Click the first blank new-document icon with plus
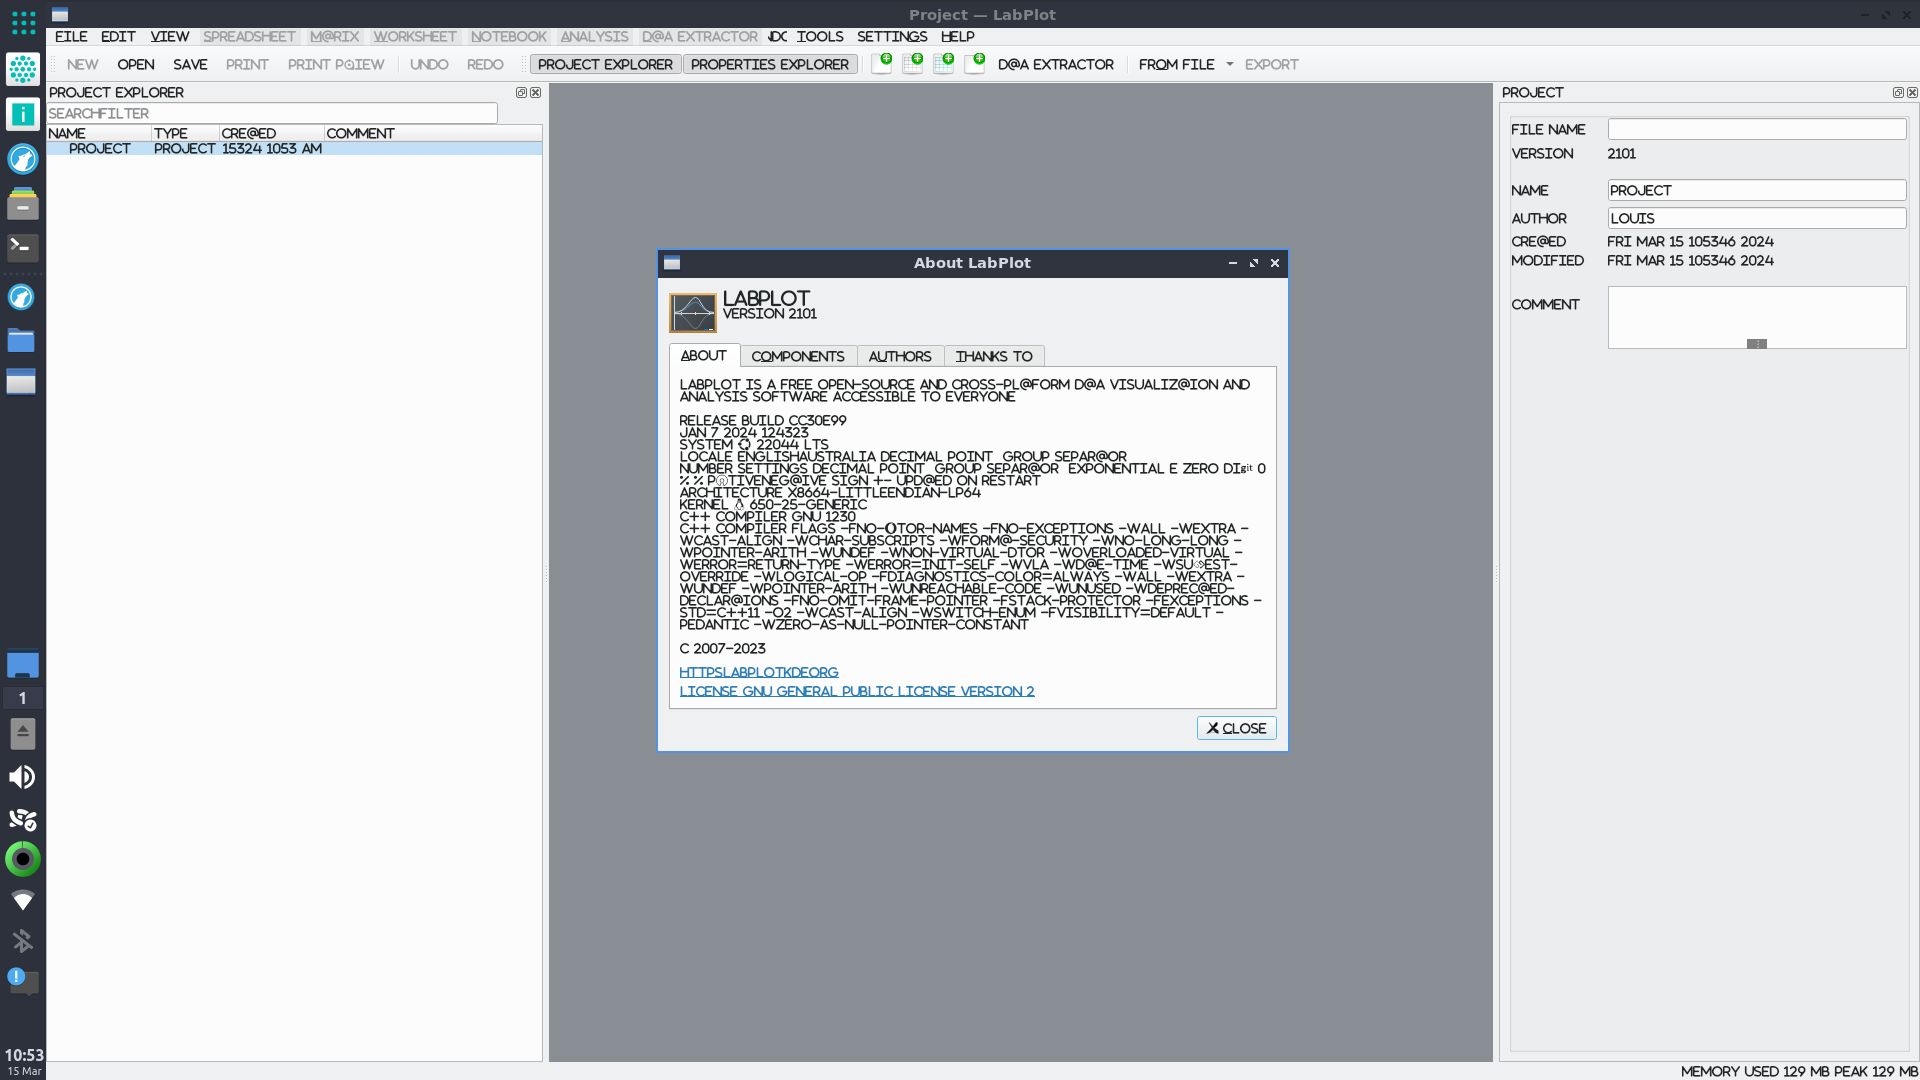 [x=881, y=64]
